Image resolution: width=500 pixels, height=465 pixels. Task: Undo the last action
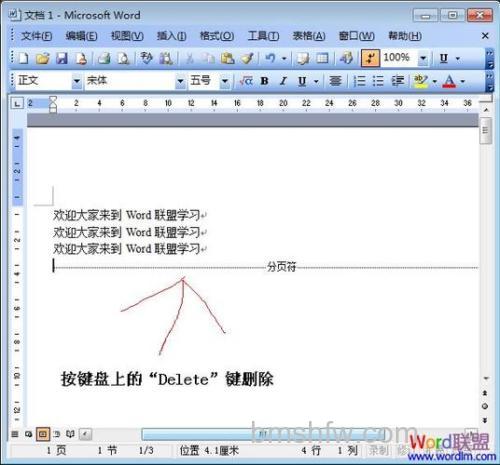tap(270, 58)
